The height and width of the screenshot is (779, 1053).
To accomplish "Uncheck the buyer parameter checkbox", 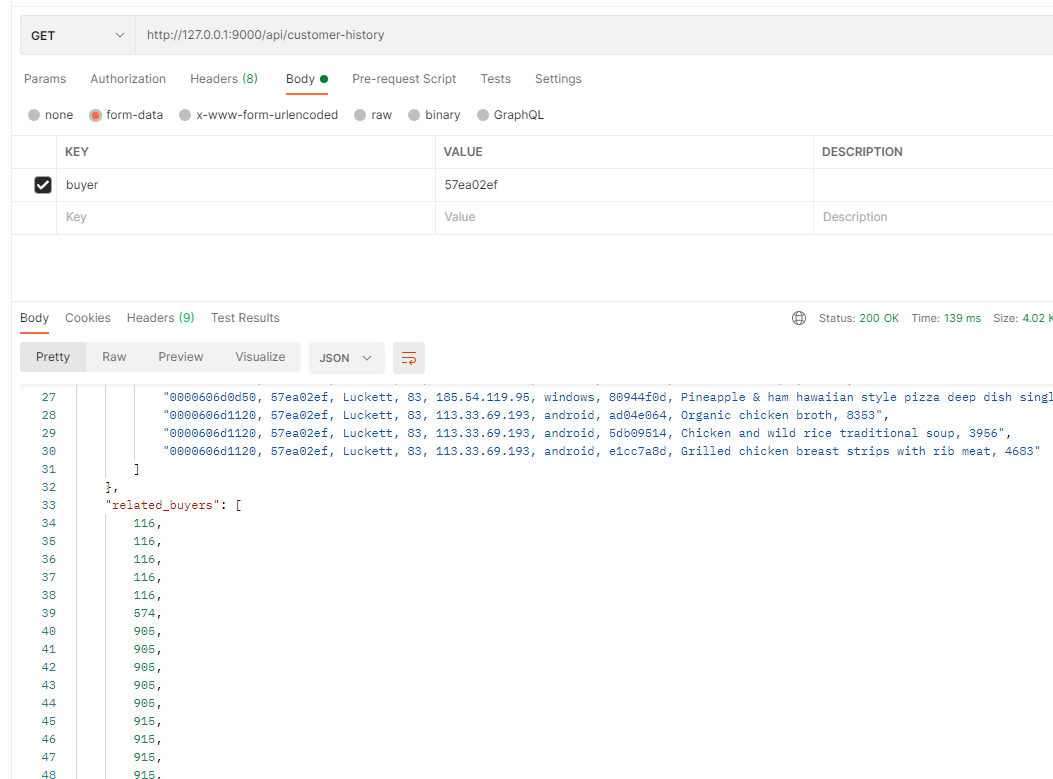I will tap(41, 184).
